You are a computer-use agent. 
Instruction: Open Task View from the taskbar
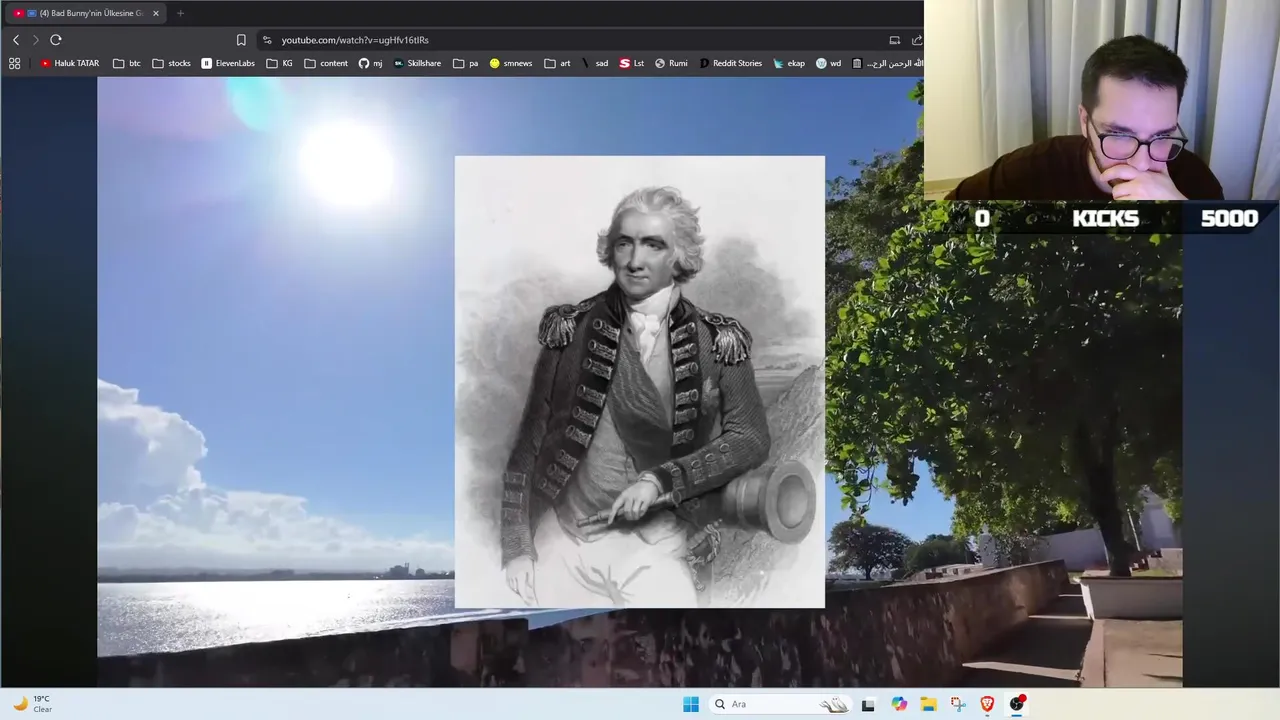868,704
